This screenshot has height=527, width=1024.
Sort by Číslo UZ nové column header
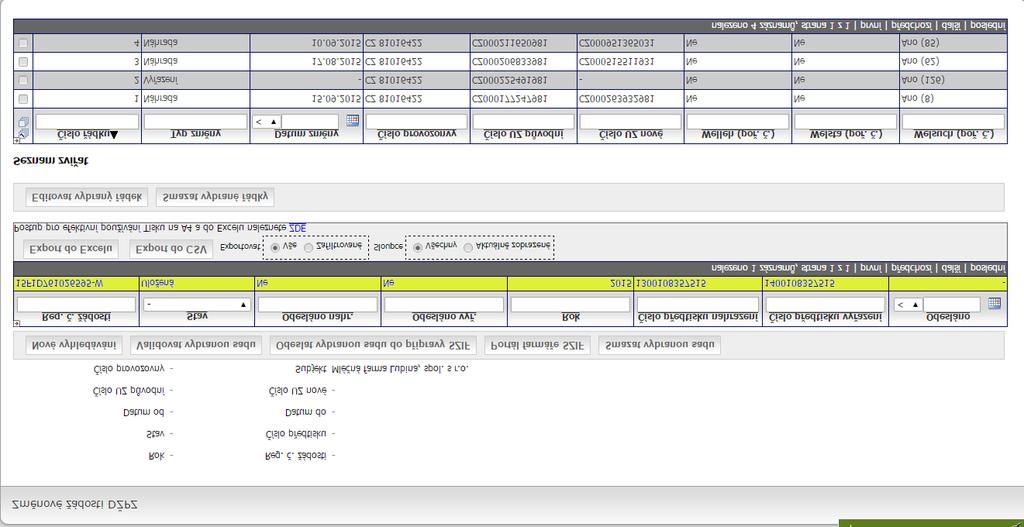click(630, 134)
